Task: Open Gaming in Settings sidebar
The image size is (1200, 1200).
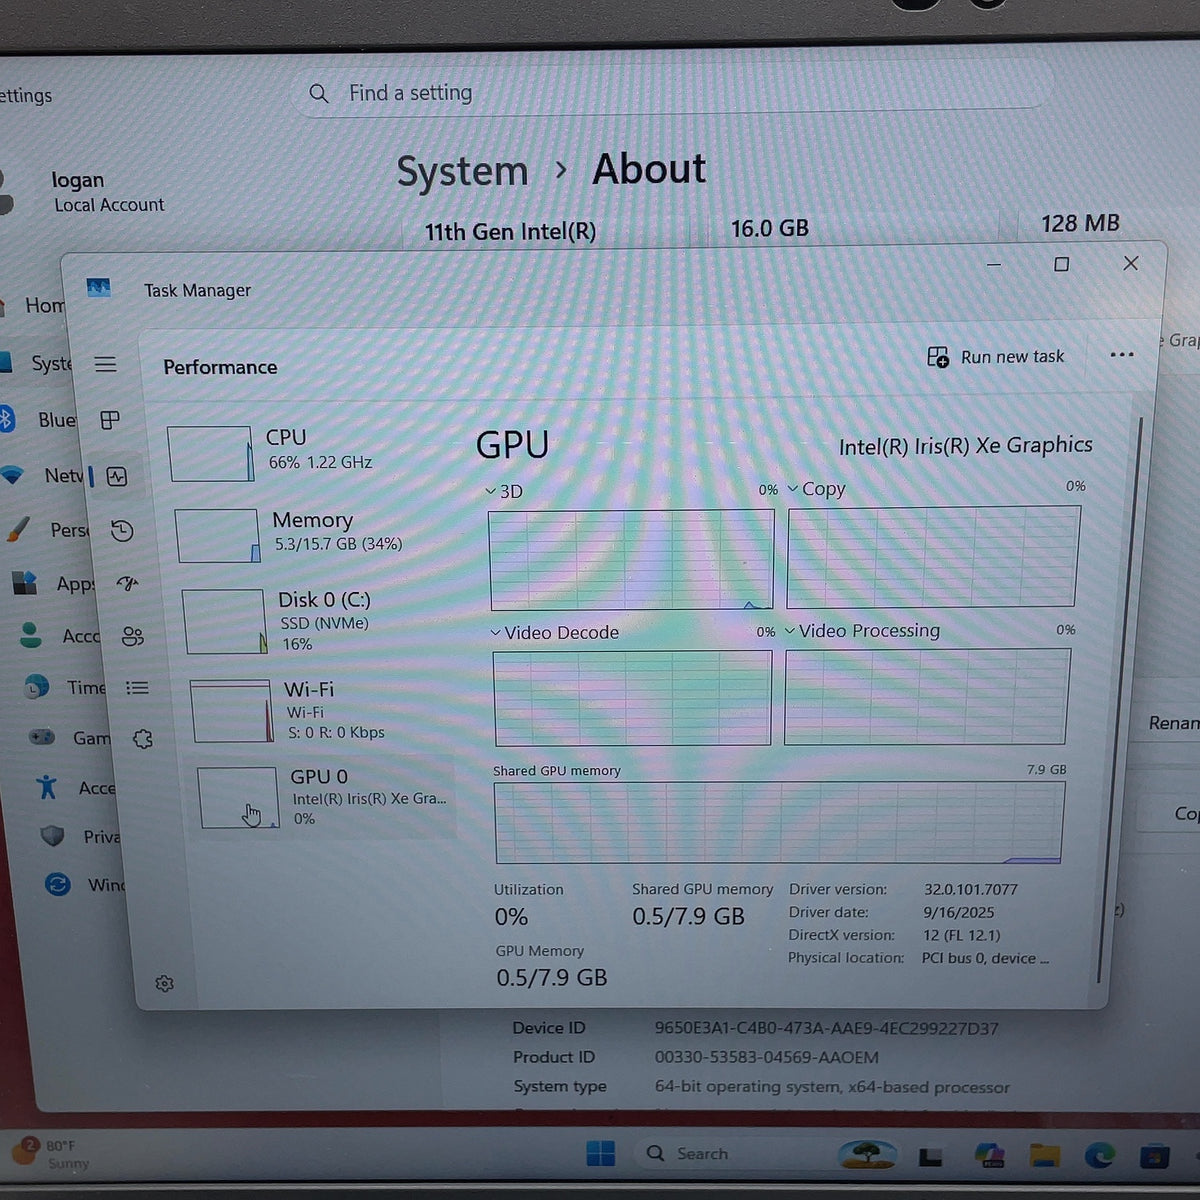Action: pyautogui.click(x=68, y=738)
